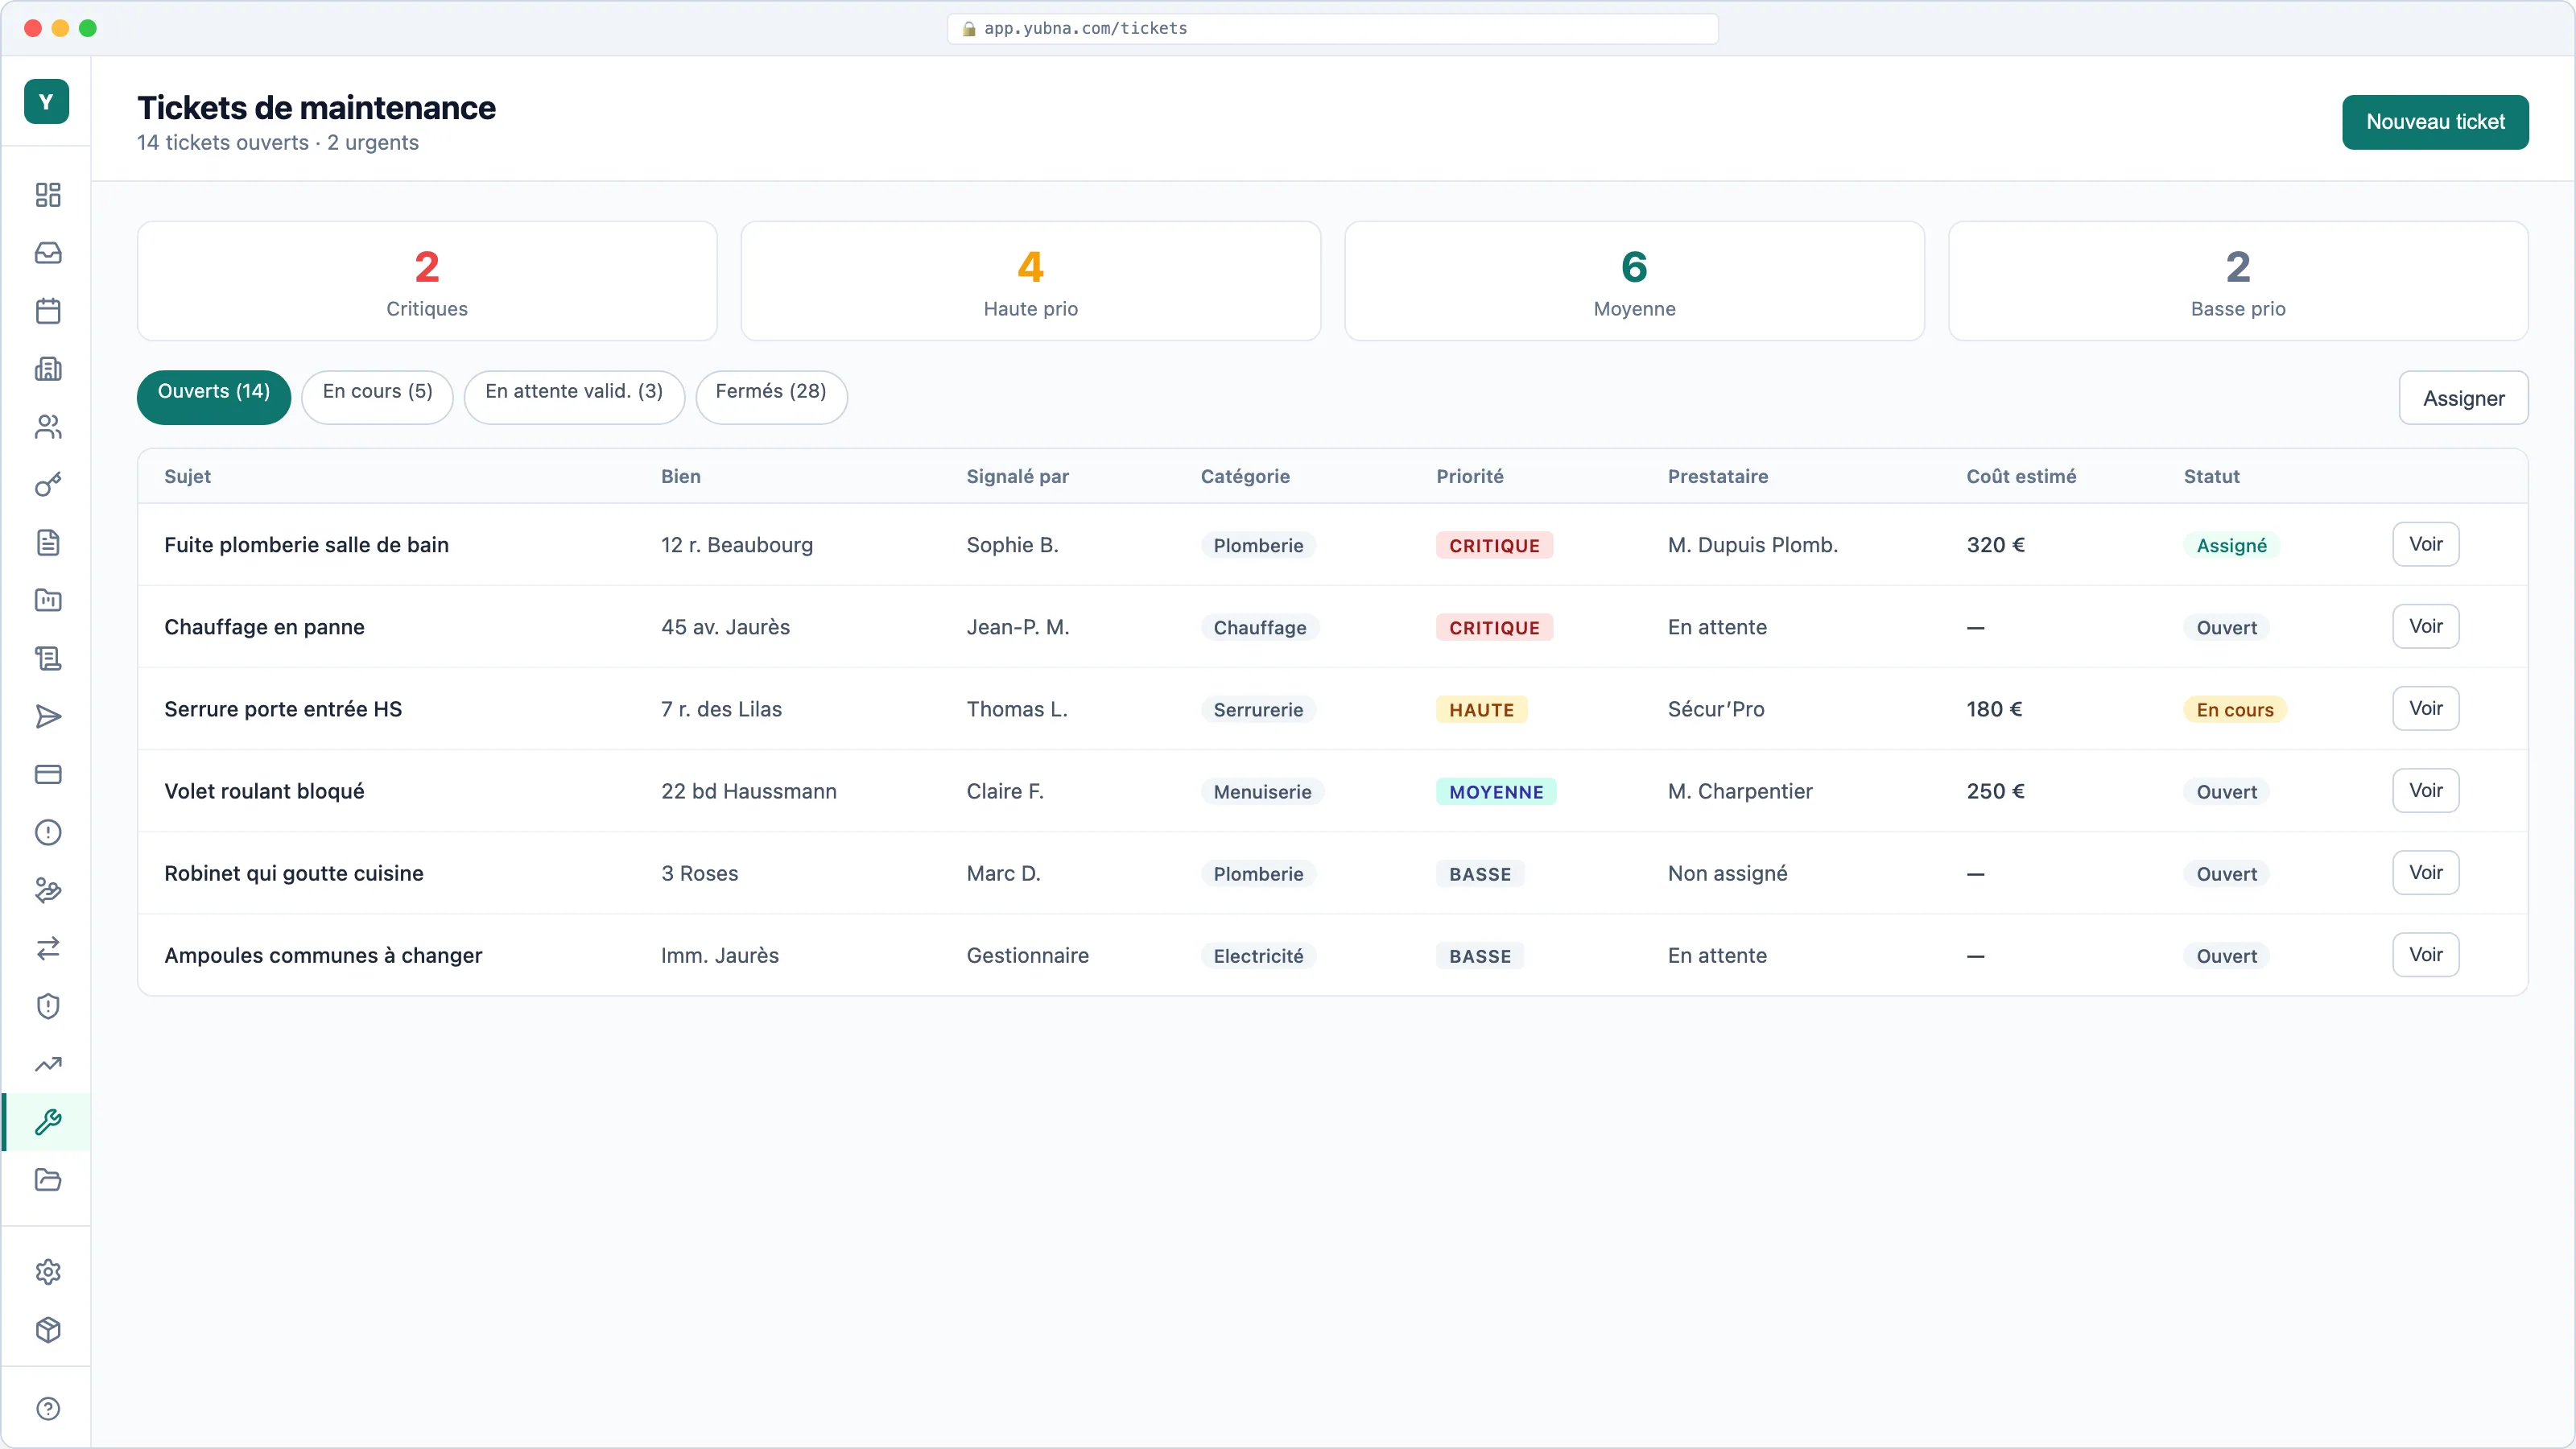Select the Ouverts (14) tab
This screenshot has width=2576, height=1449.
click(214, 397)
